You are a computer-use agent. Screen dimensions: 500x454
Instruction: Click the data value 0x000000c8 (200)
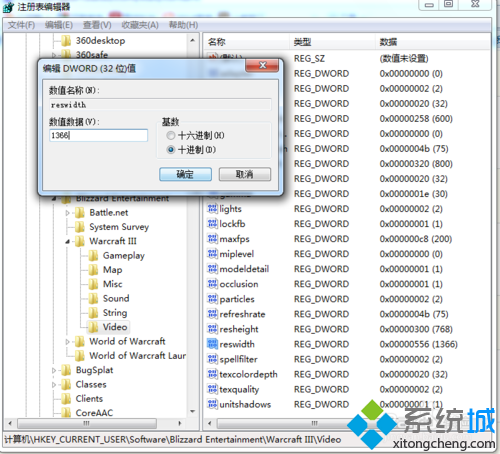pos(416,239)
